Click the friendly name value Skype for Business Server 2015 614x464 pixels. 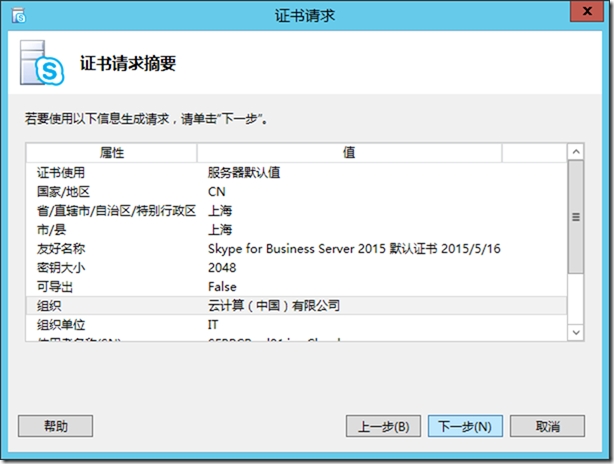[x=354, y=249]
